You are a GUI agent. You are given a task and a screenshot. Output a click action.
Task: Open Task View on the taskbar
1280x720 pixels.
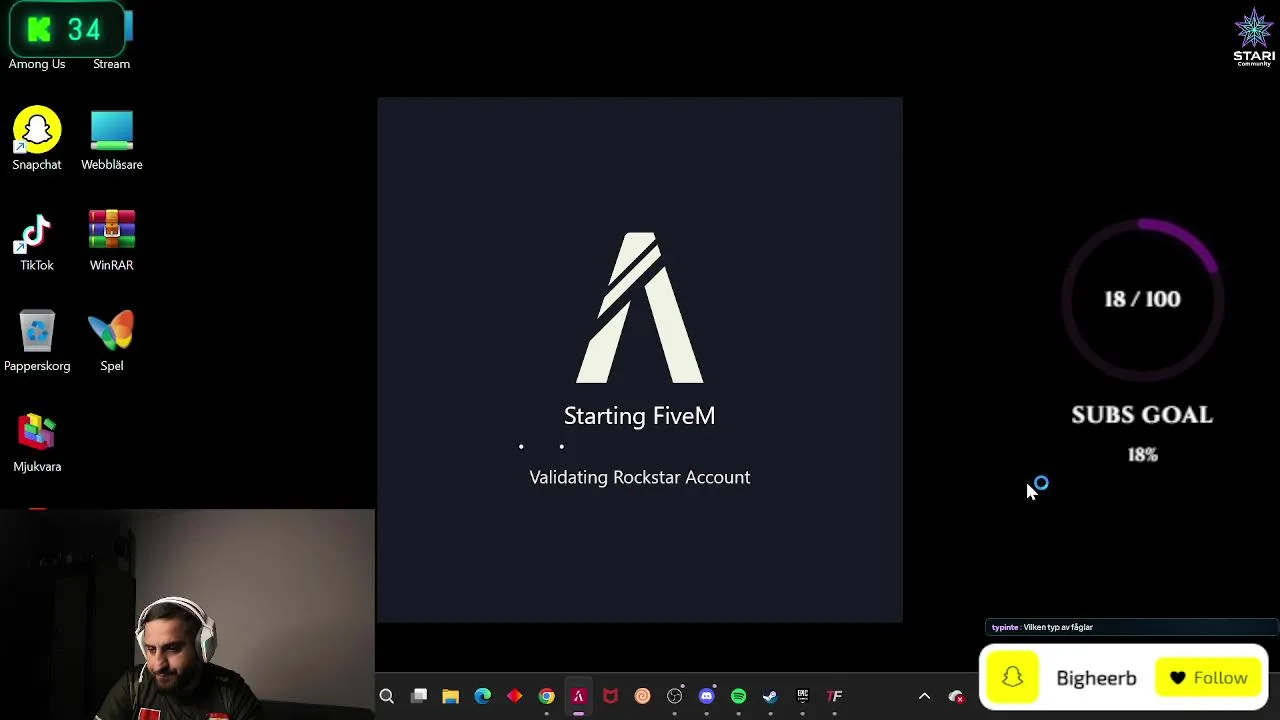pyautogui.click(x=419, y=696)
